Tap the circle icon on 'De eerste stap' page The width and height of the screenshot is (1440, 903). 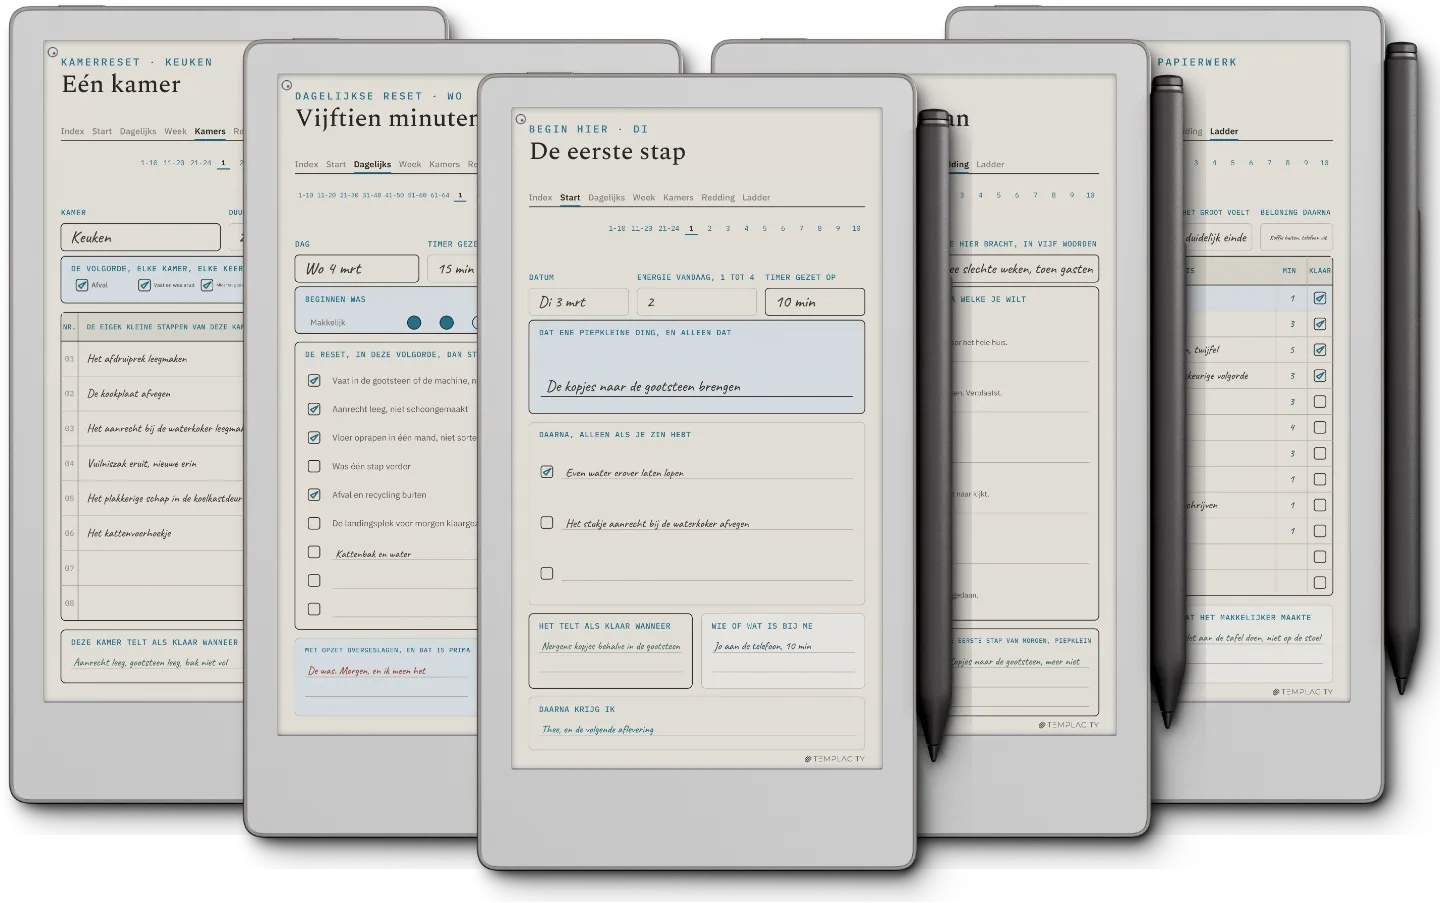point(520,119)
